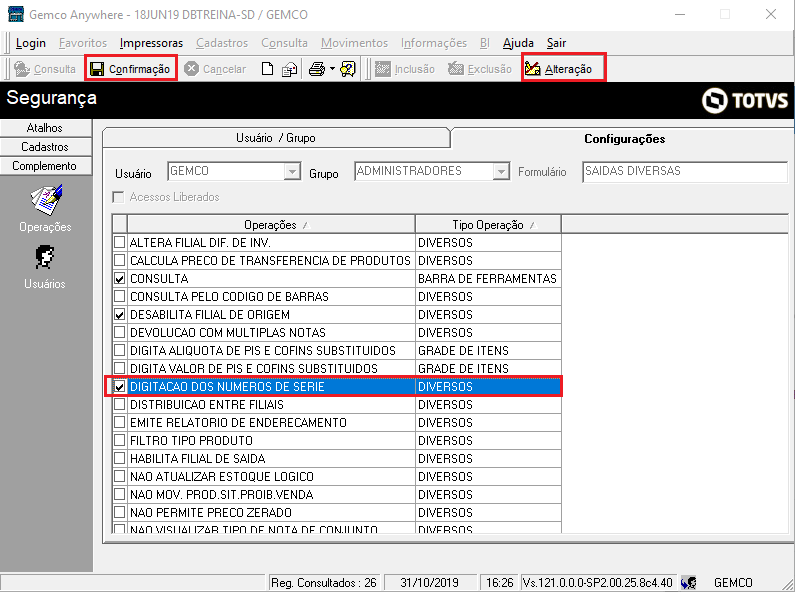Switch to the Configurações tab

(624, 139)
